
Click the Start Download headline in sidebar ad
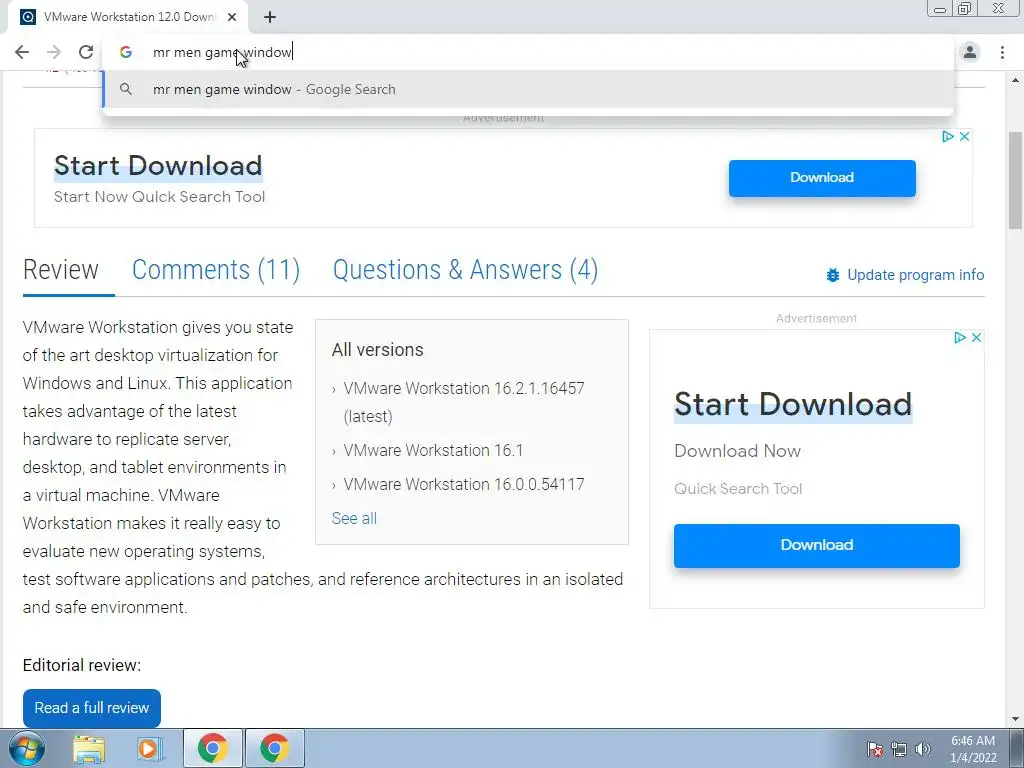793,404
